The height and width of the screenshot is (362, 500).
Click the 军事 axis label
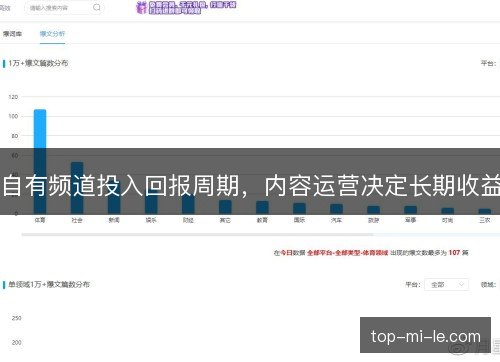pyautogui.click(x=410, y=220)
